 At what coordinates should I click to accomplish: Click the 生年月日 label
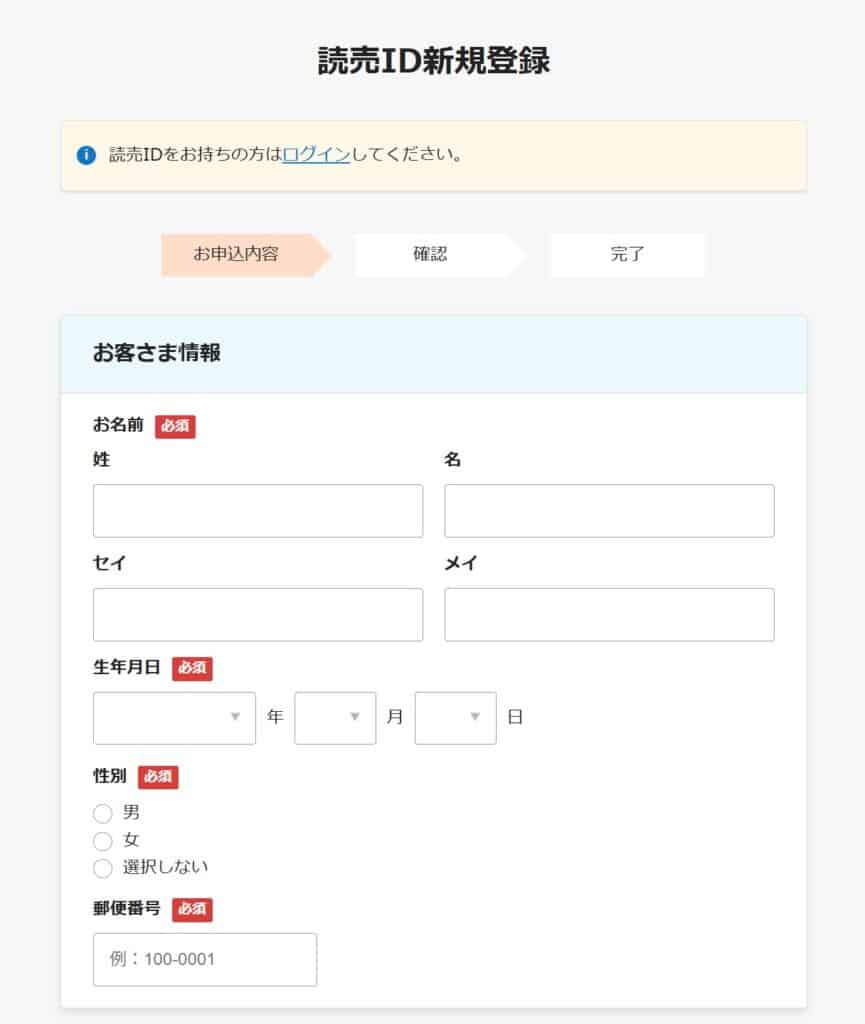127,667
